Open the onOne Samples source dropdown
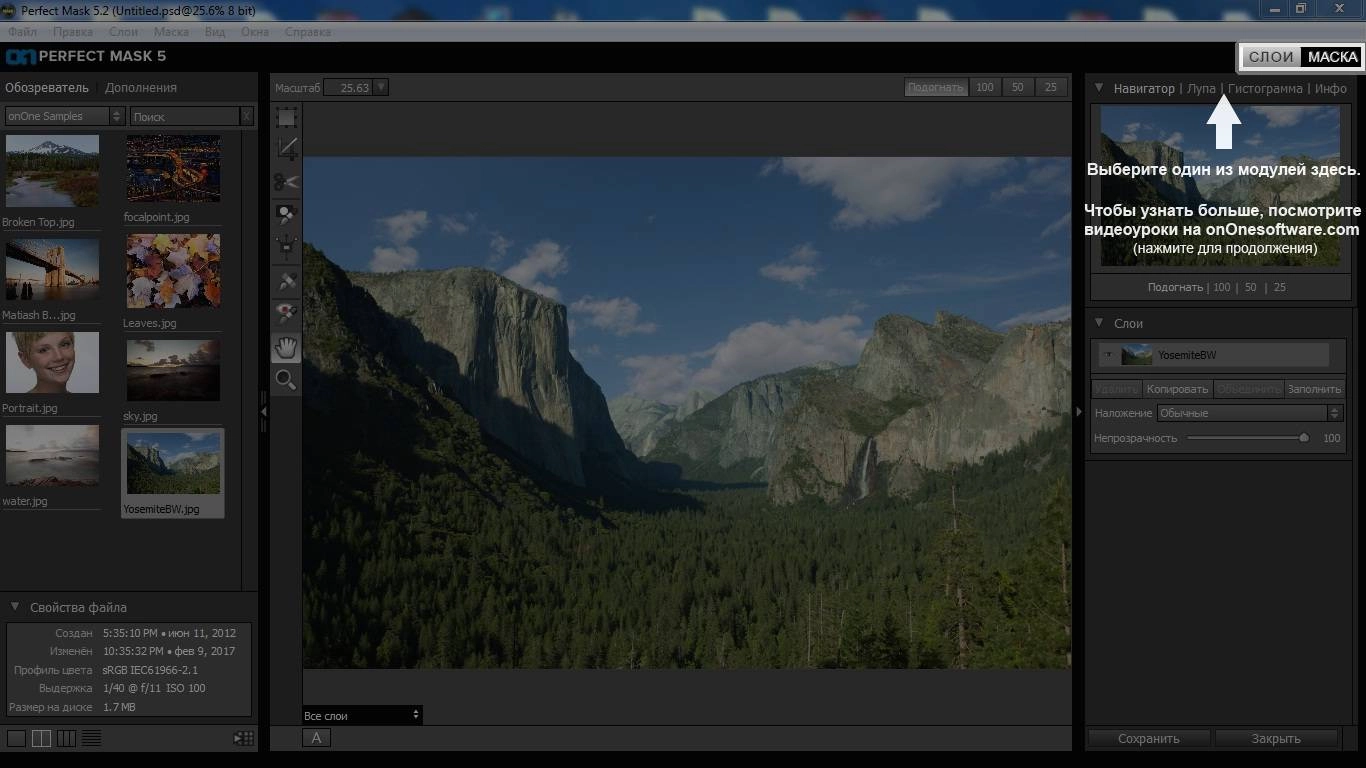Image resolution: width=1366 pixels, height=768 pixels. click(x=64, y=116)
